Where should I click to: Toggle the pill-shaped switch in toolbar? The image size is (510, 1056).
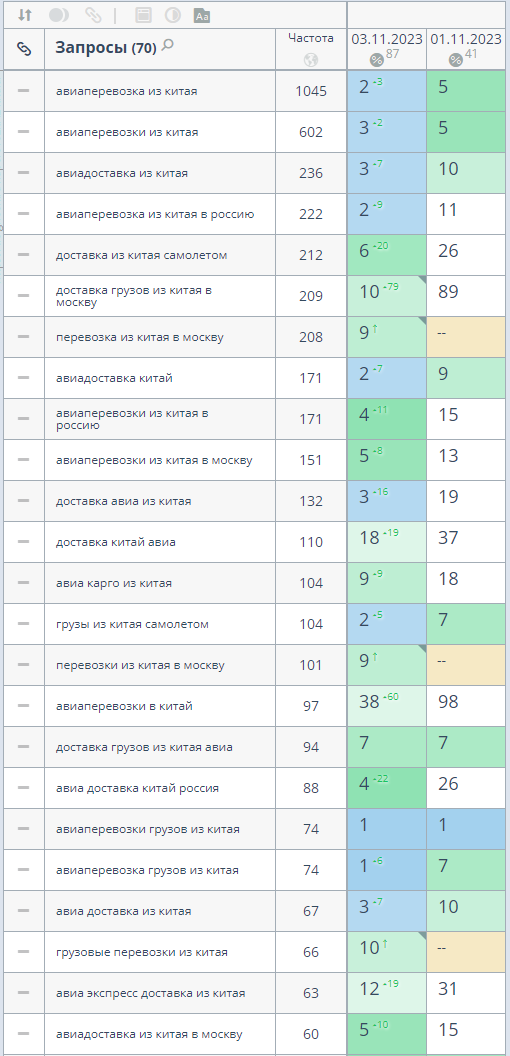59,15
